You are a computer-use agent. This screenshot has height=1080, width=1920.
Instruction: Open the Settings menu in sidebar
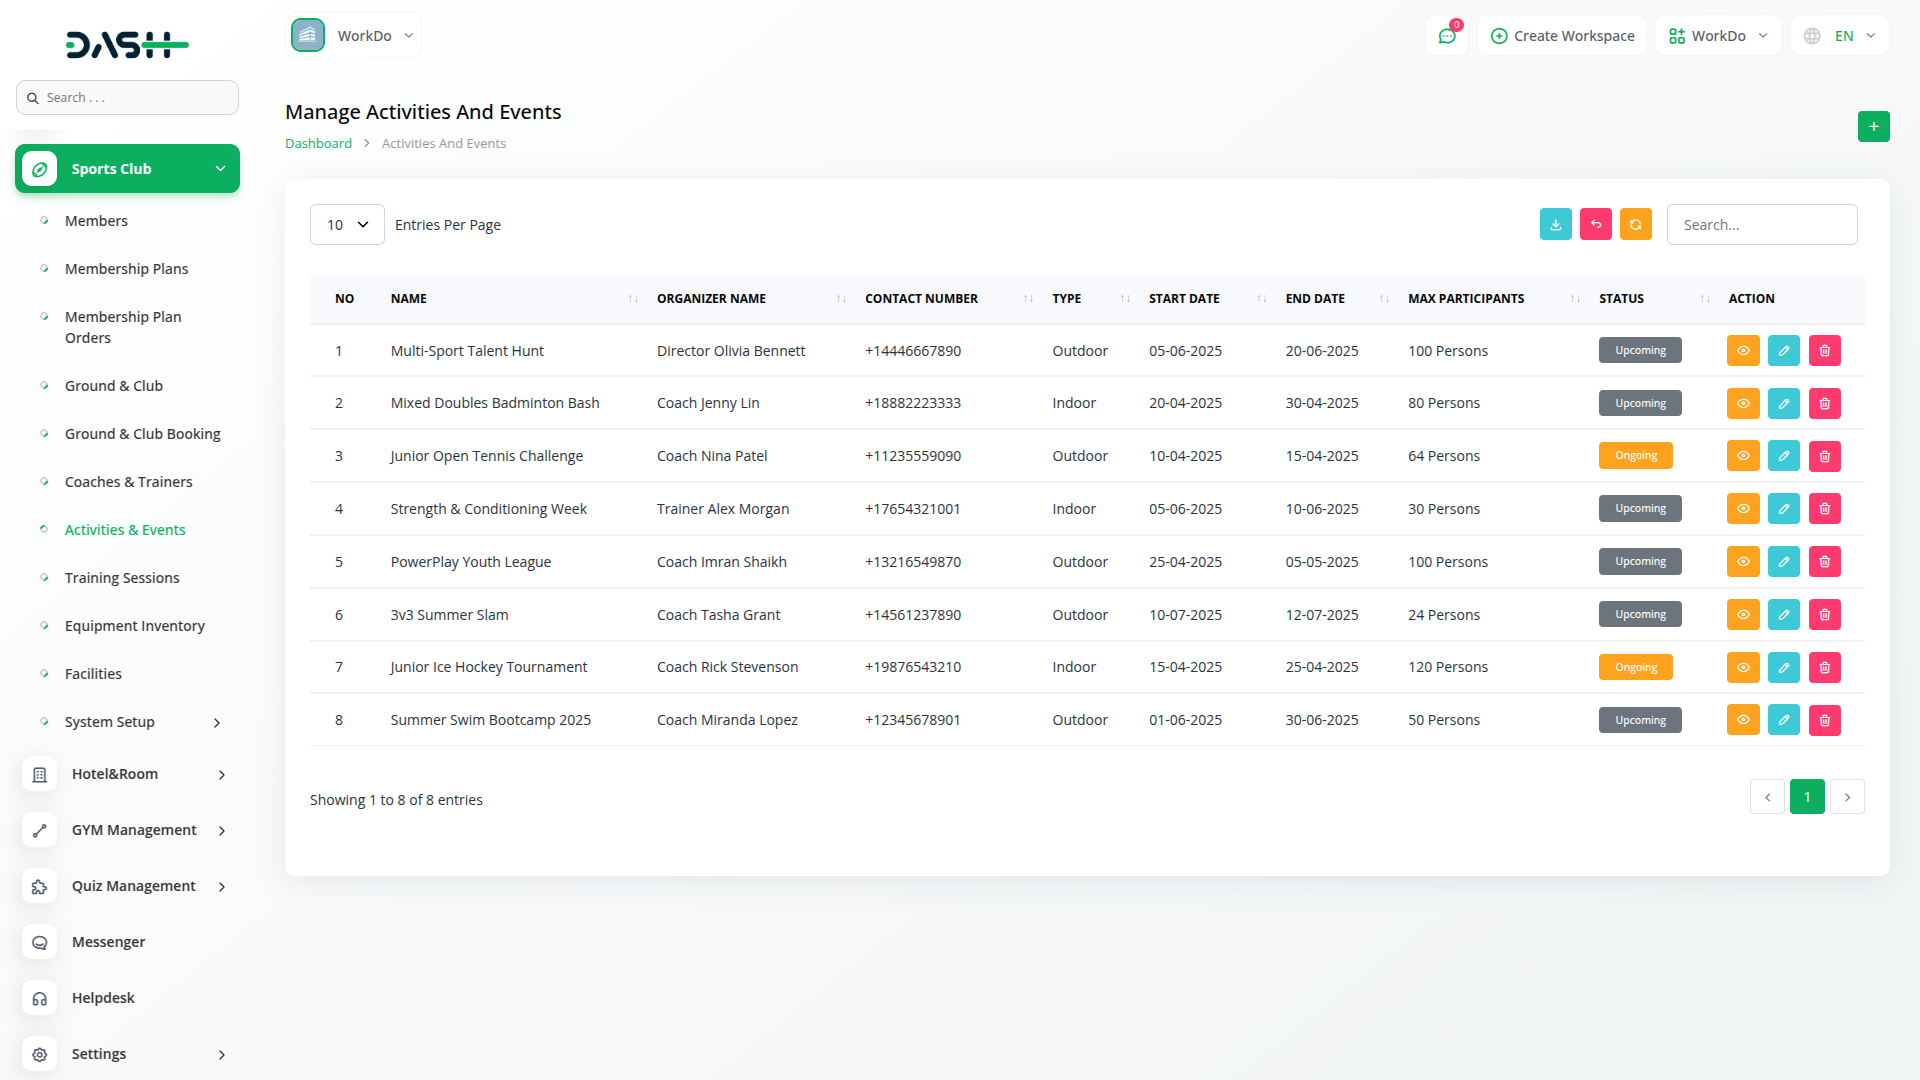(127, 1054)
